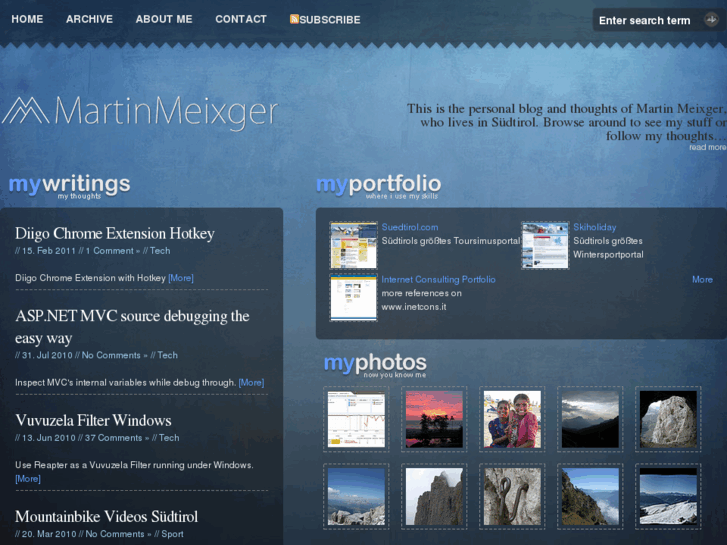Open the red sunset photo thumbnail
Viewport: 727px width, 545px height.
pyautogui.click(x=434, y=419)
